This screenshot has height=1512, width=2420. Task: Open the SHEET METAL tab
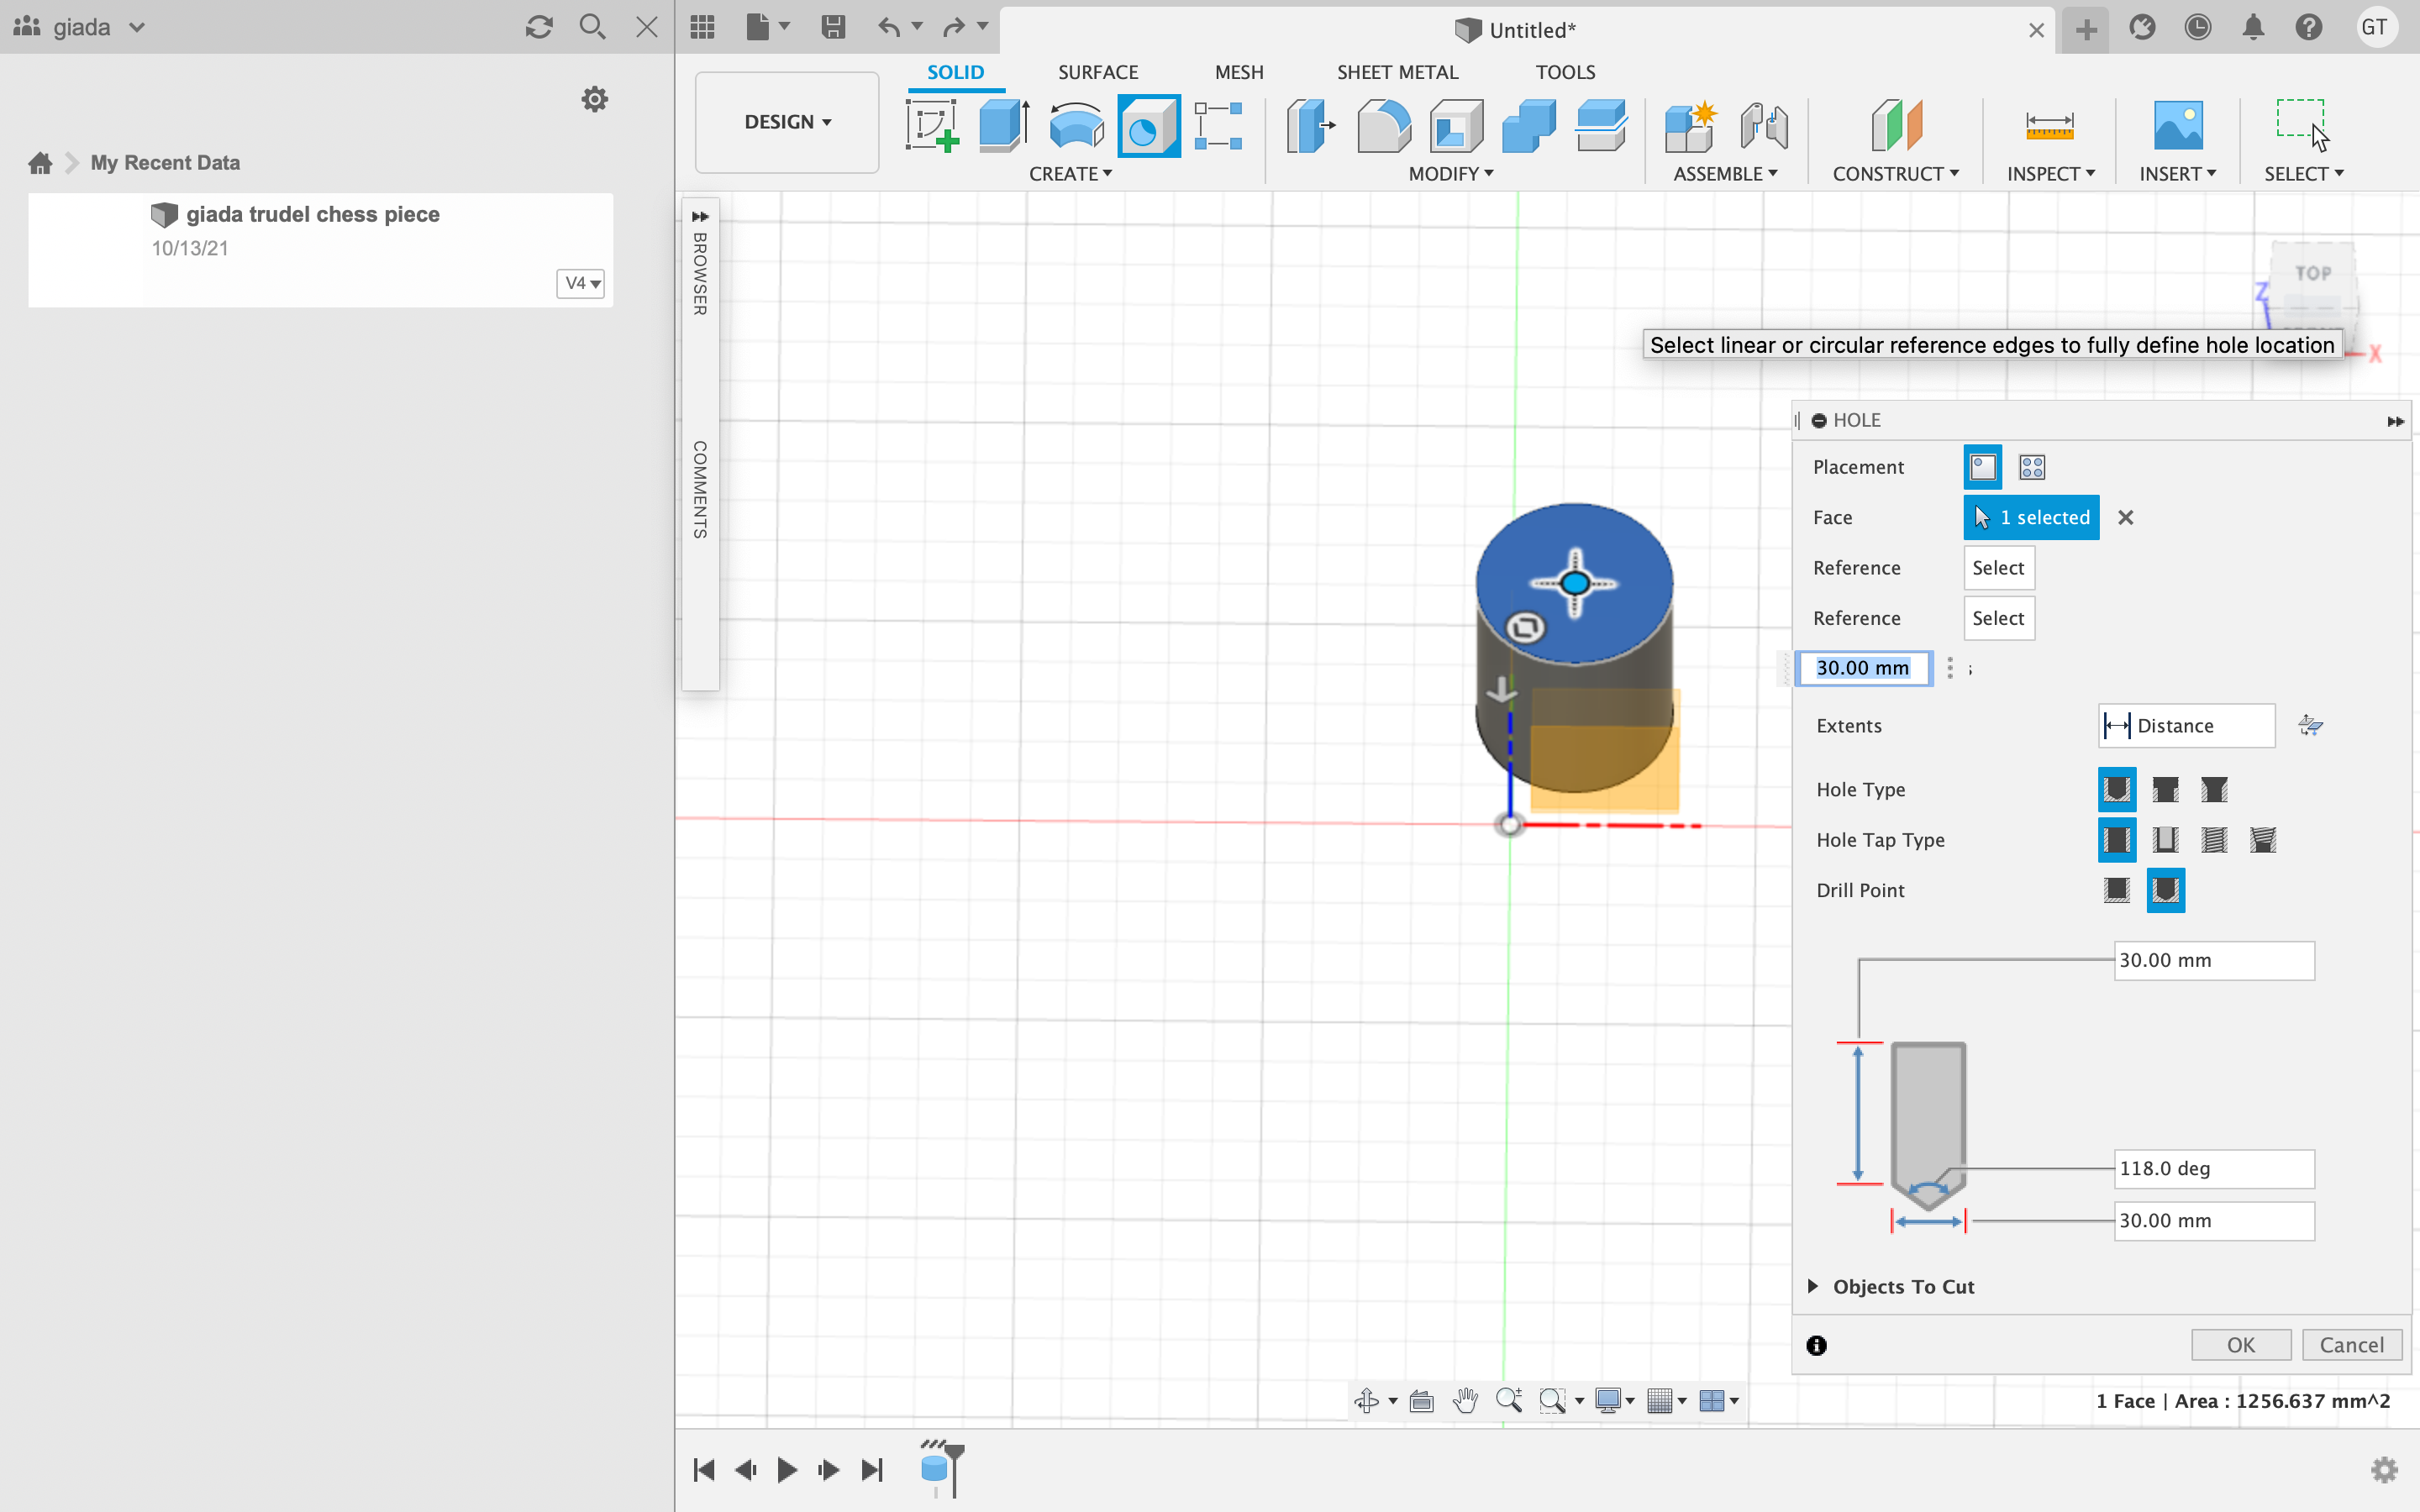1397,72
